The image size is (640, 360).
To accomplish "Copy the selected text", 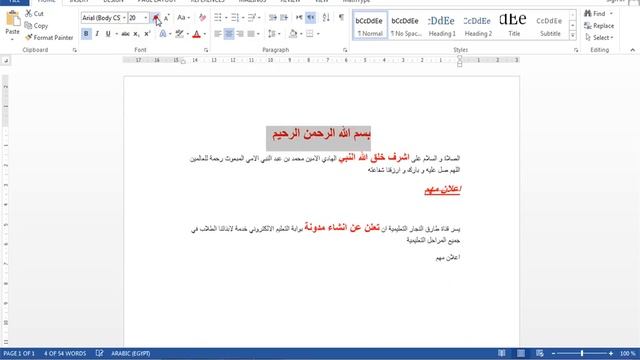I will pos(36,25).
